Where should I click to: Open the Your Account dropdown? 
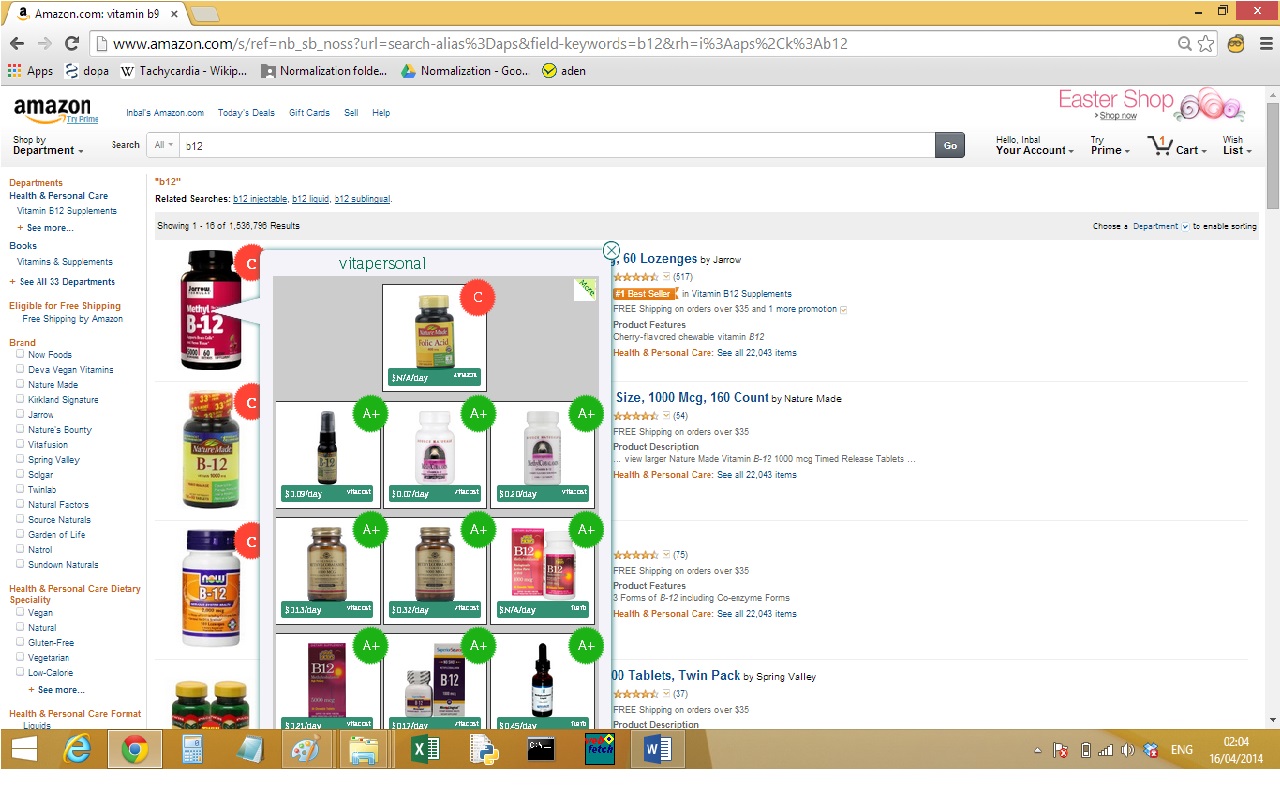tap(1034, 146)
